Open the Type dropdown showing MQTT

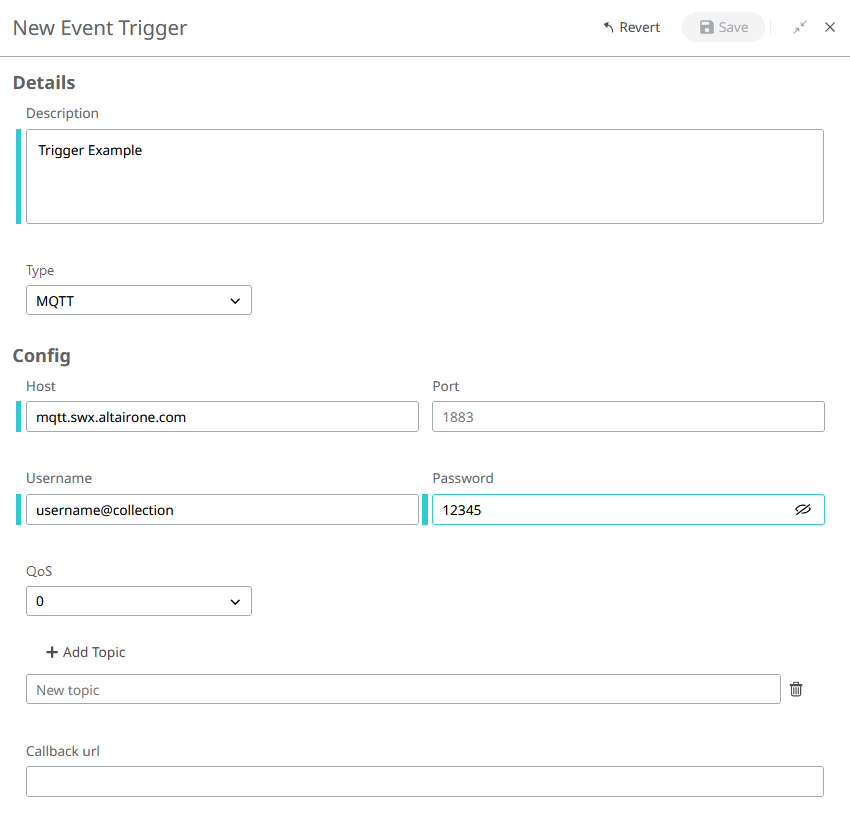138,300
